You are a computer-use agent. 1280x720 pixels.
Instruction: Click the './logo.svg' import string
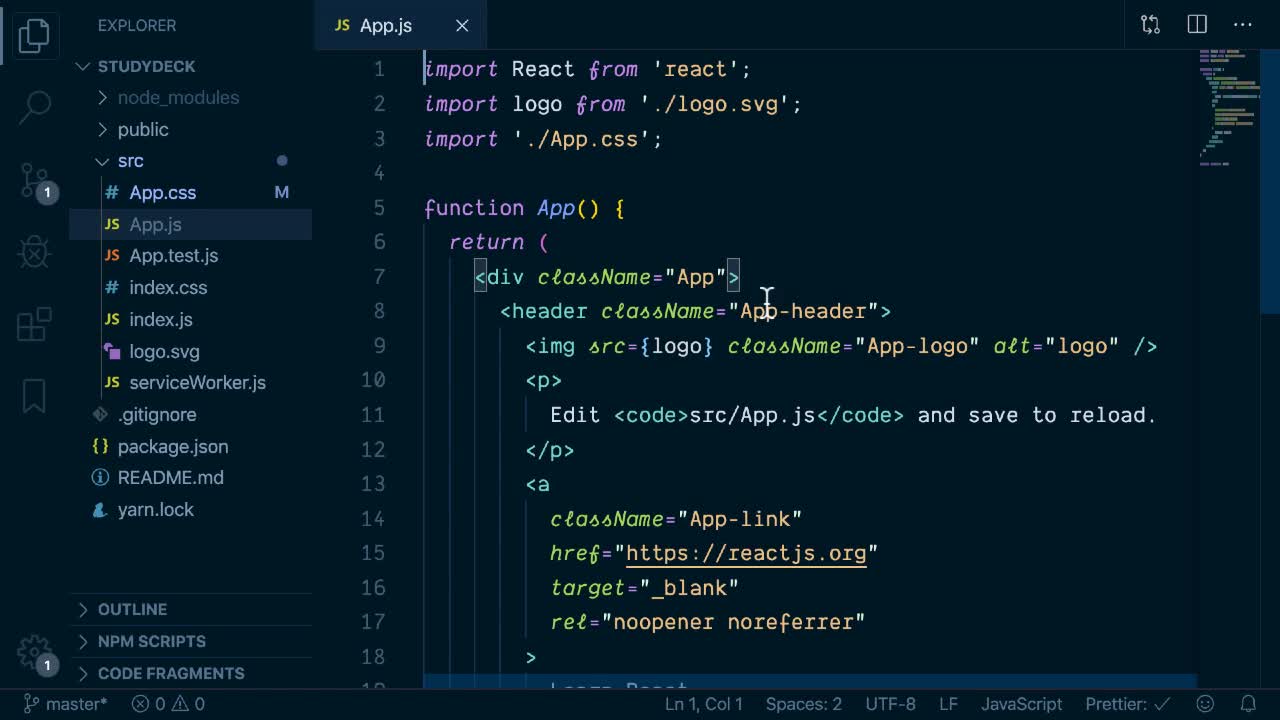tap(714, 104)
